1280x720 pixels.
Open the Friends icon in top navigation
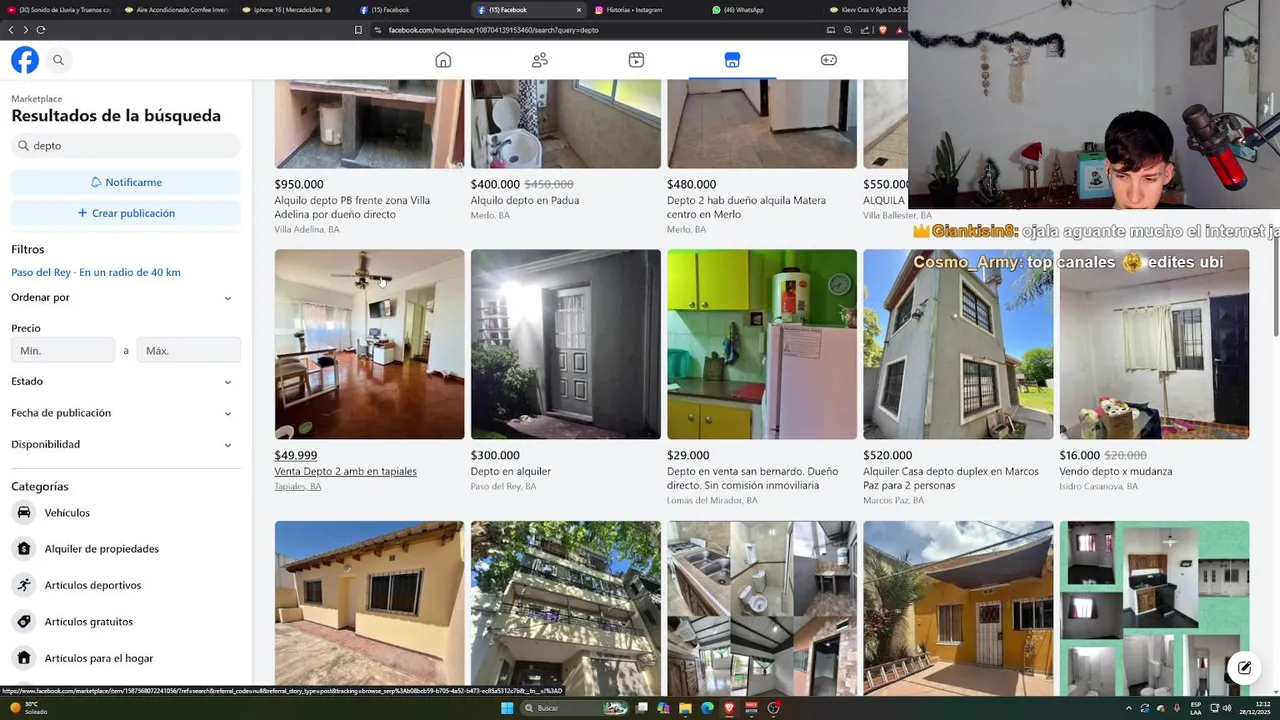(x=540, y=60)
